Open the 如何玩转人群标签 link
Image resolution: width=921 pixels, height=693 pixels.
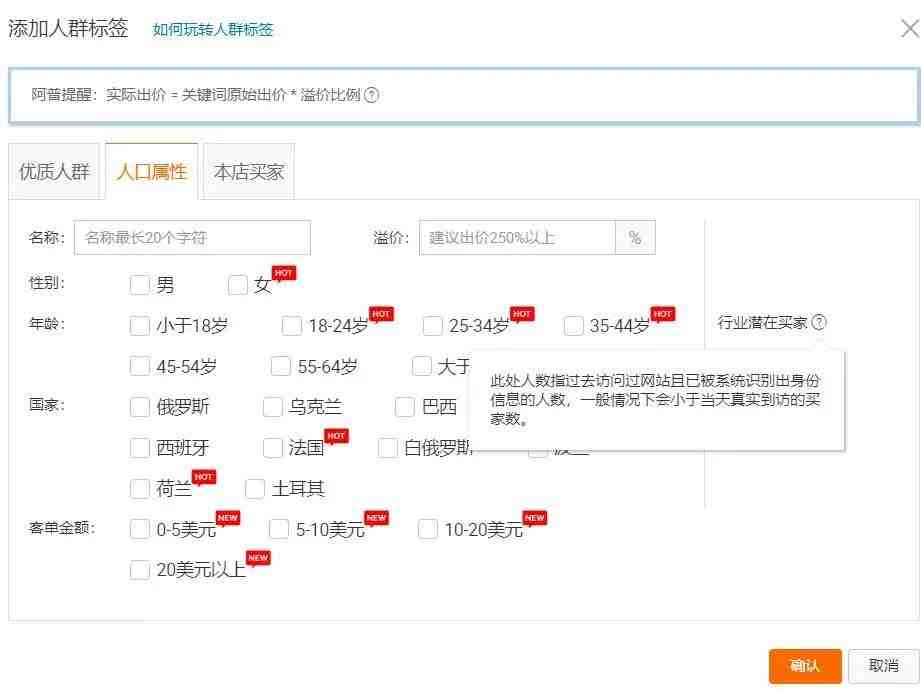click(213, 30)
